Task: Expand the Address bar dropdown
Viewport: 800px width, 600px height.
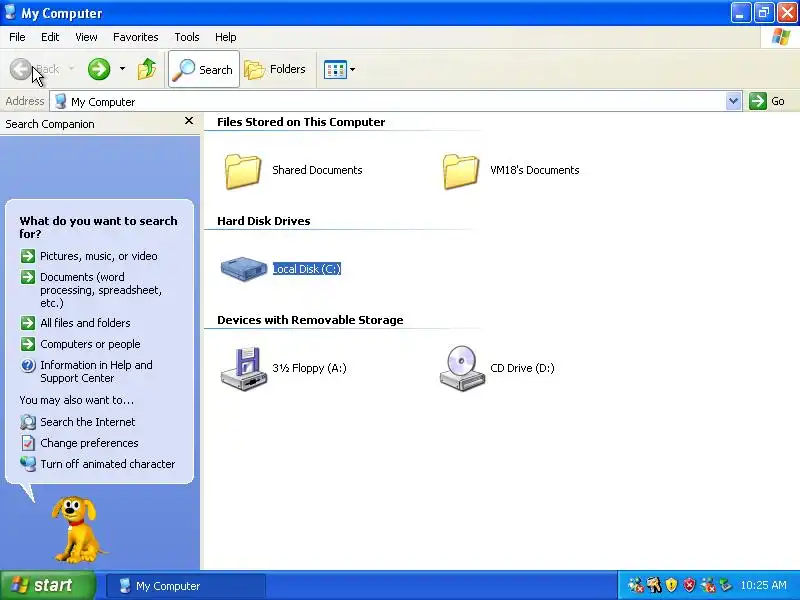Action: [733, 101]
